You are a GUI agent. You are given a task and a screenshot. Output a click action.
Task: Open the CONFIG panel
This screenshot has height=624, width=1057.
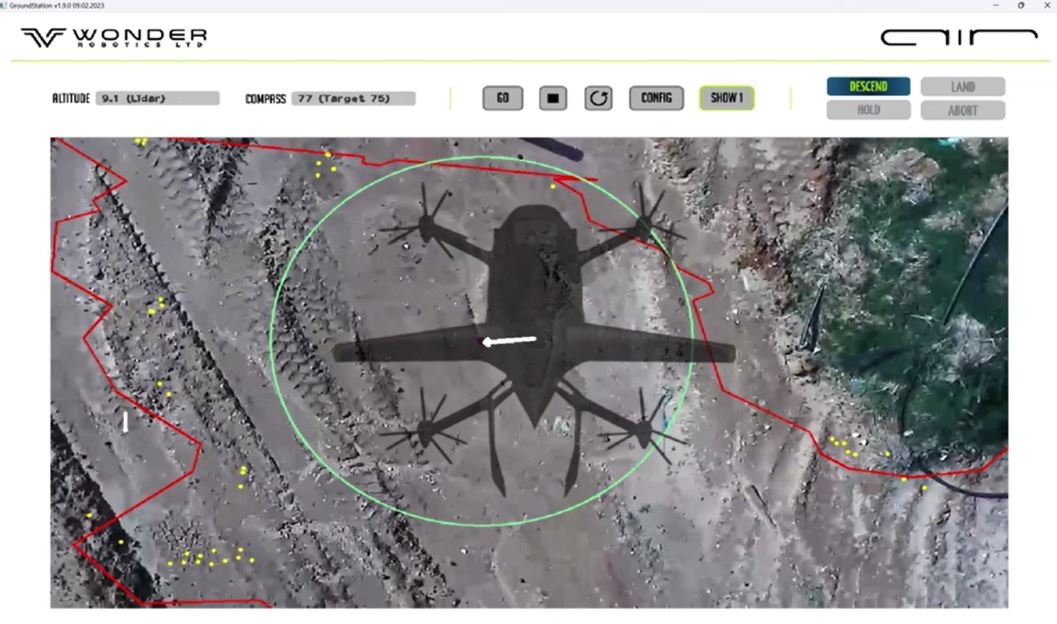(x=656, y=98)
